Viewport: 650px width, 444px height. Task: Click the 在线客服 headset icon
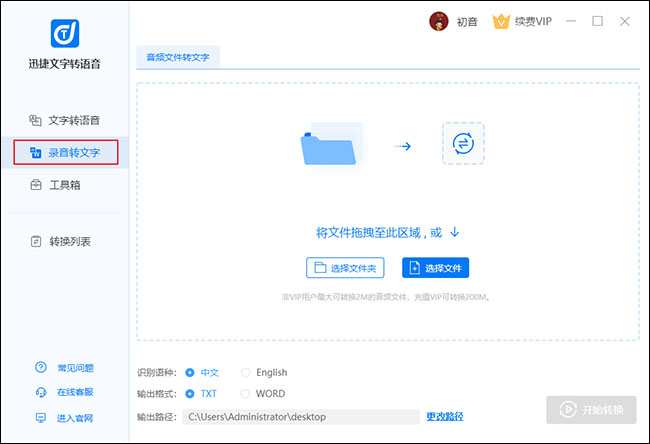click(x=41, y=392)
